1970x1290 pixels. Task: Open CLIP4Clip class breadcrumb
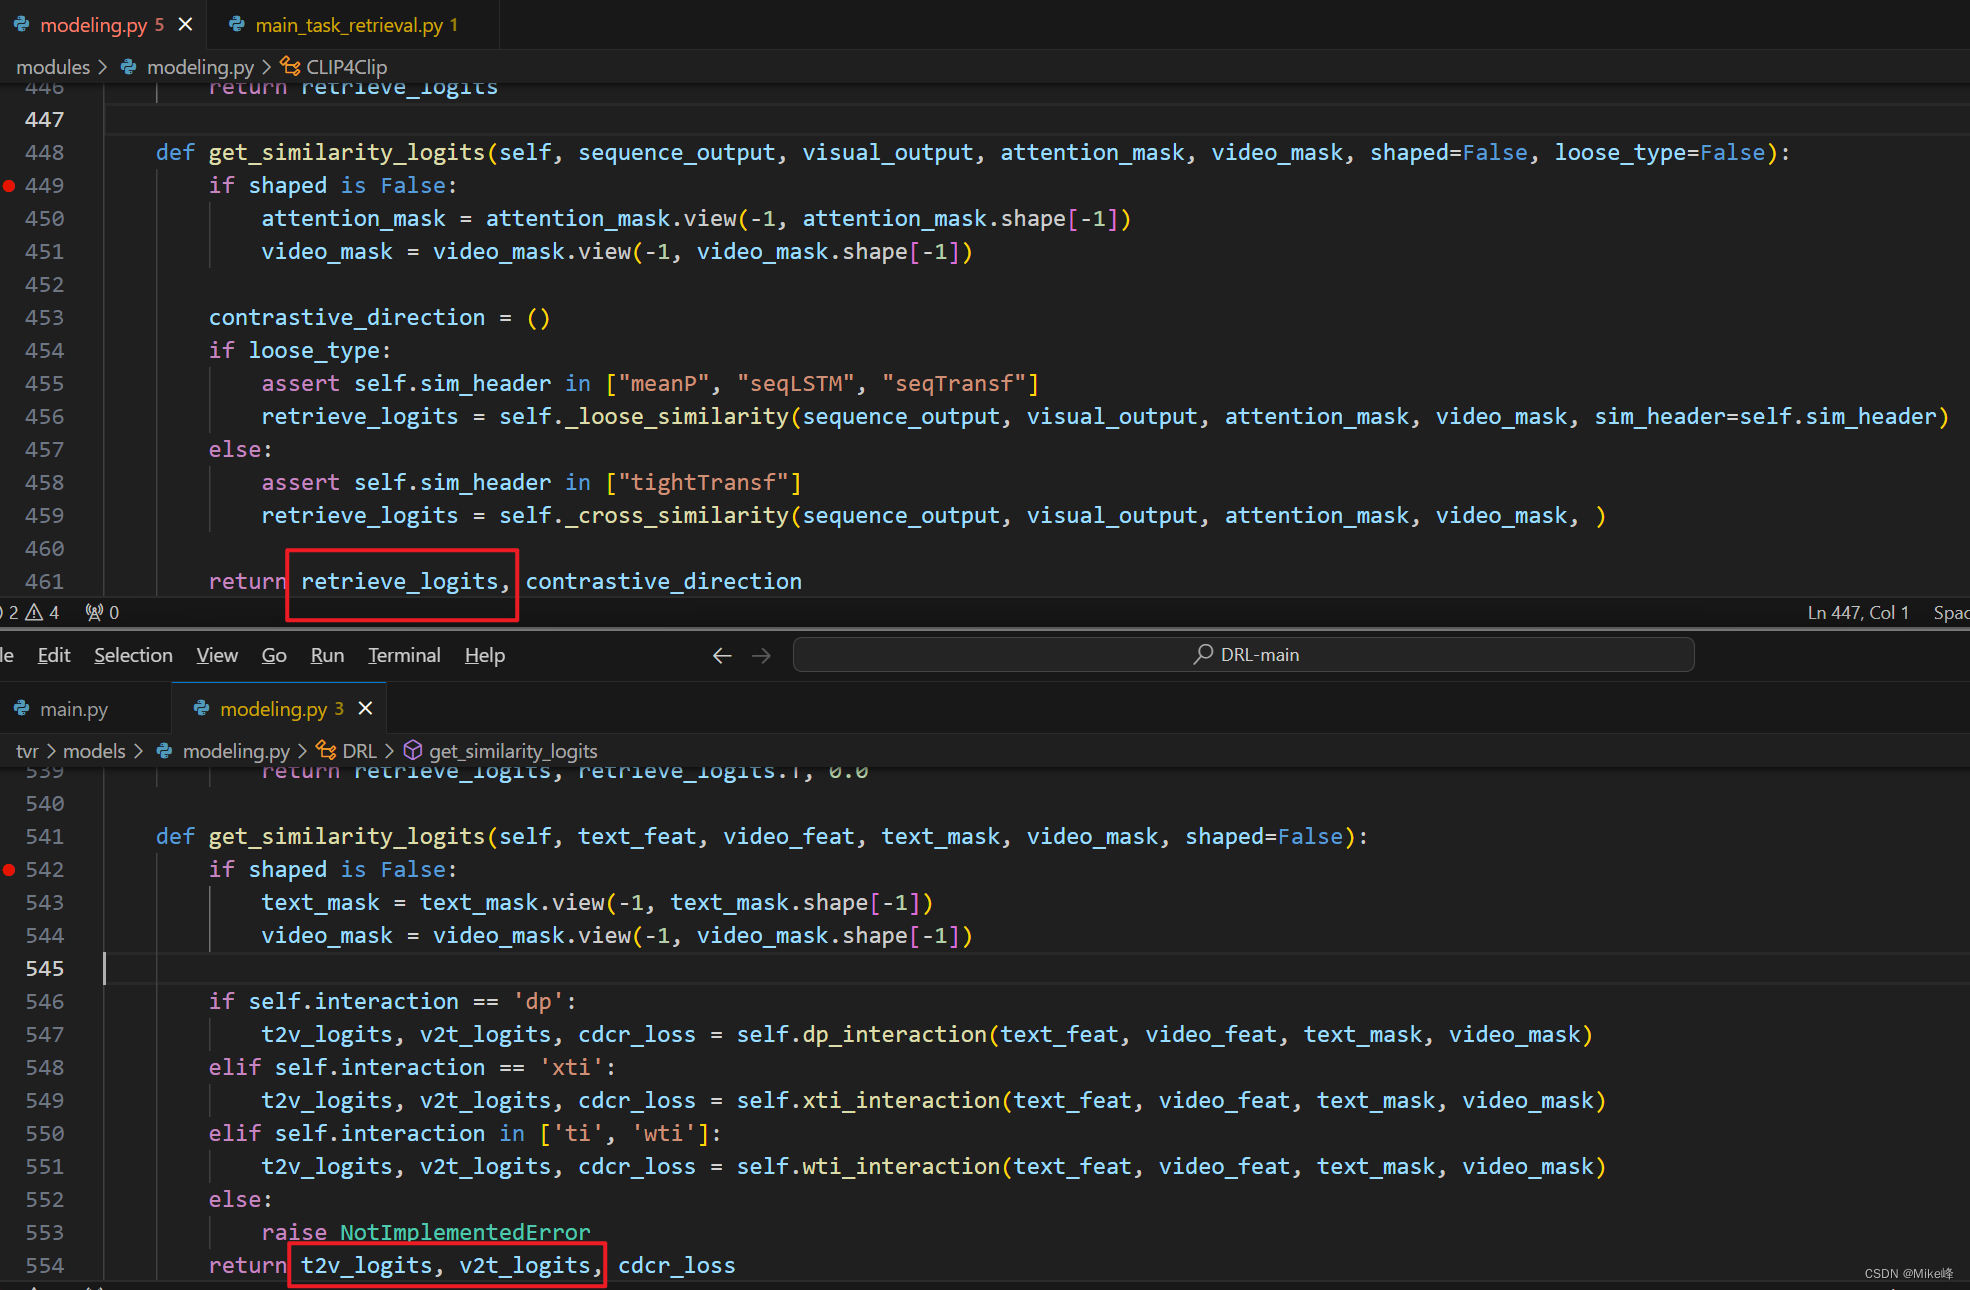(346, 67)
